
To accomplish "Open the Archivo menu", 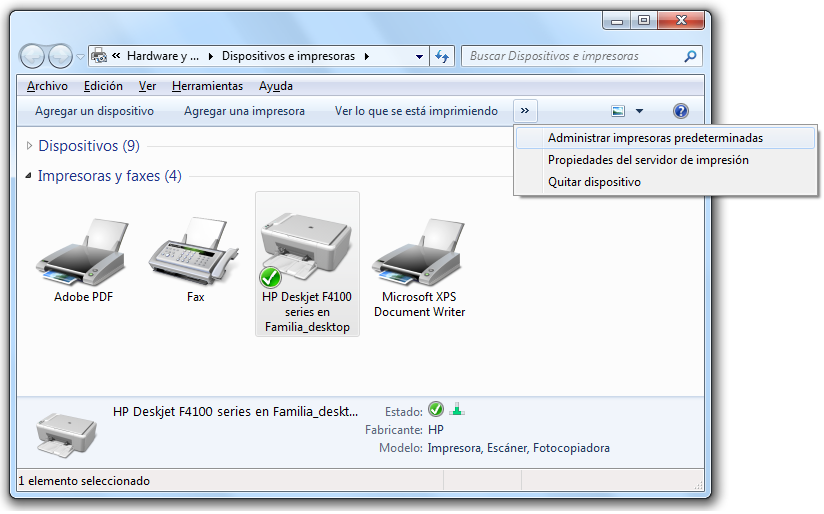I will [x=47, y=86].
